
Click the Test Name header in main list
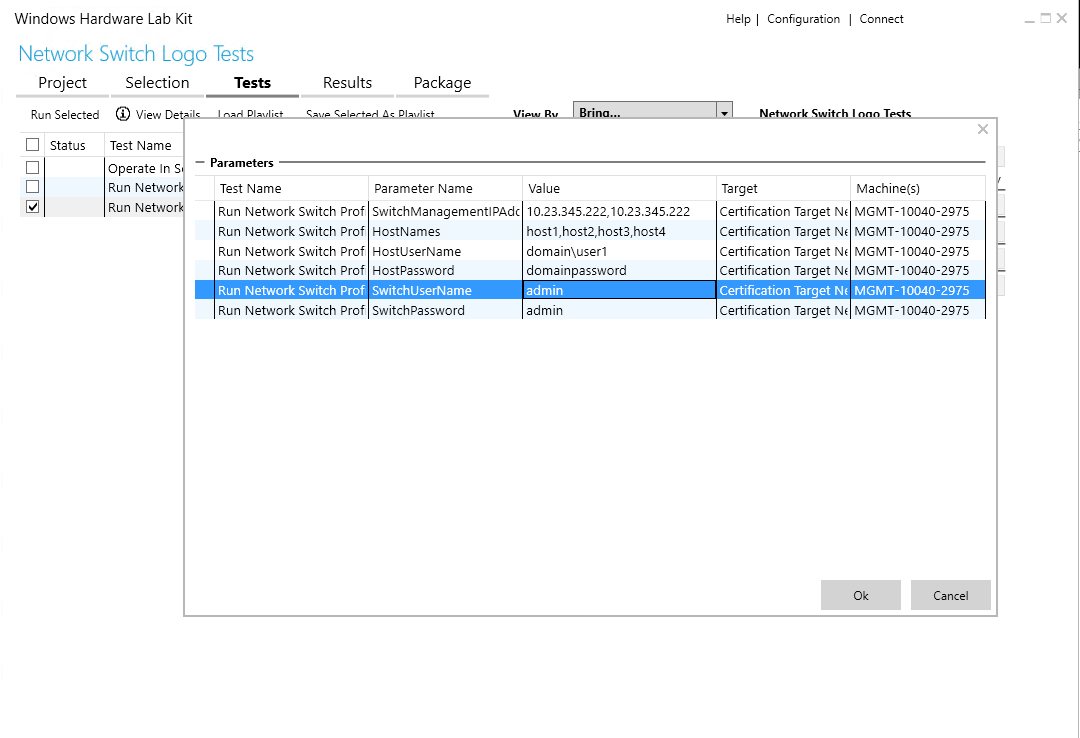point(144,145)
